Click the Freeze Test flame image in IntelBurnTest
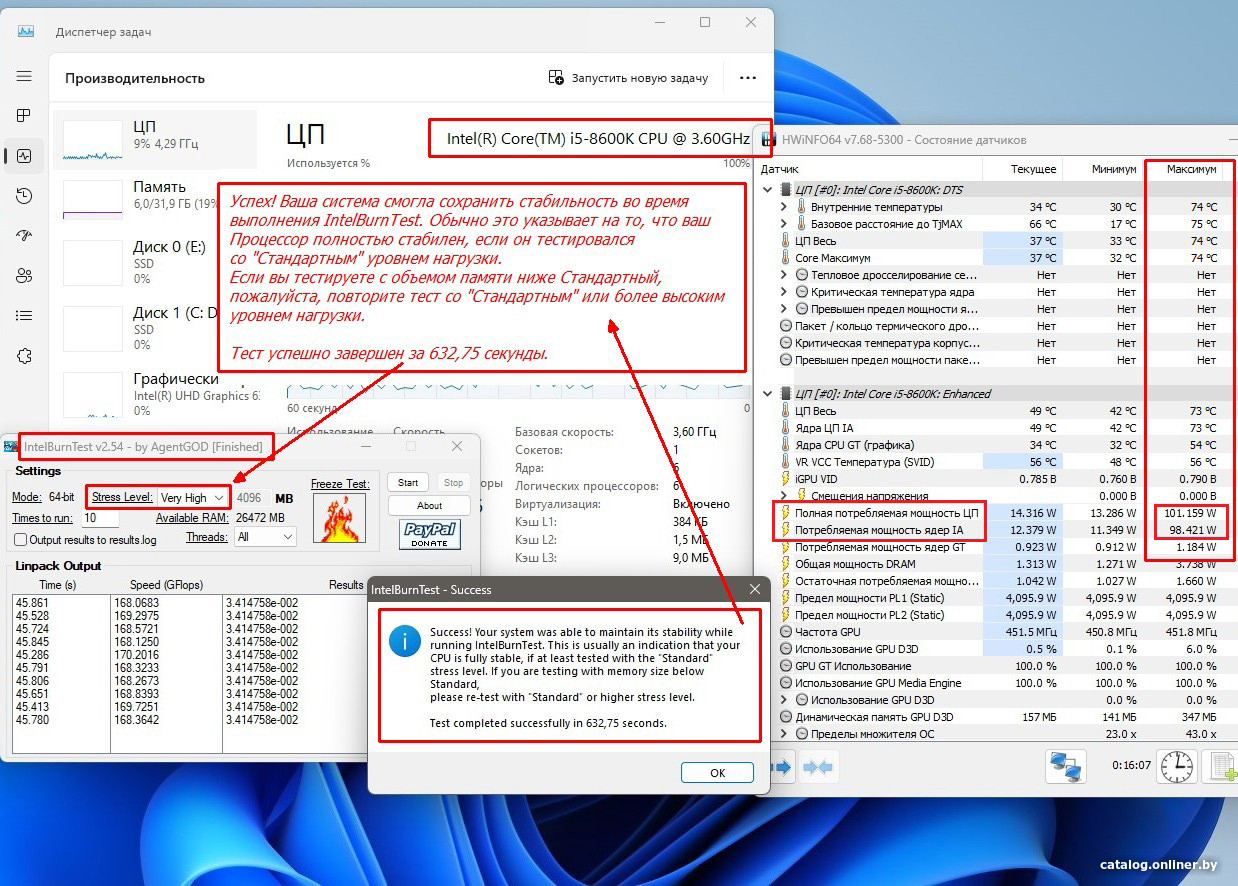 click(x=340, y=520)
